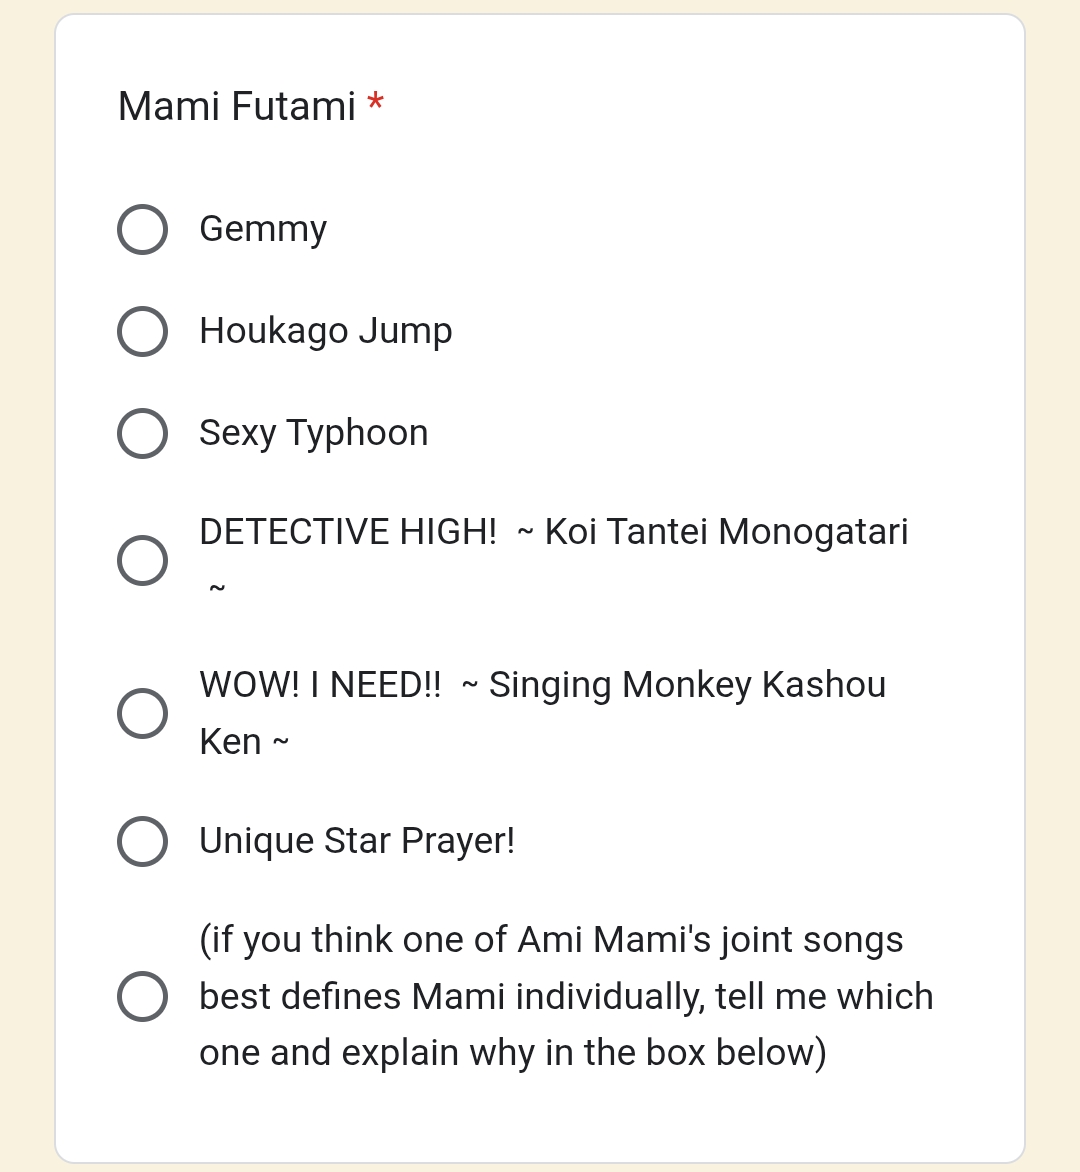Click the lone tilde under DETECTIVE HIGH!

coord(217,588)
